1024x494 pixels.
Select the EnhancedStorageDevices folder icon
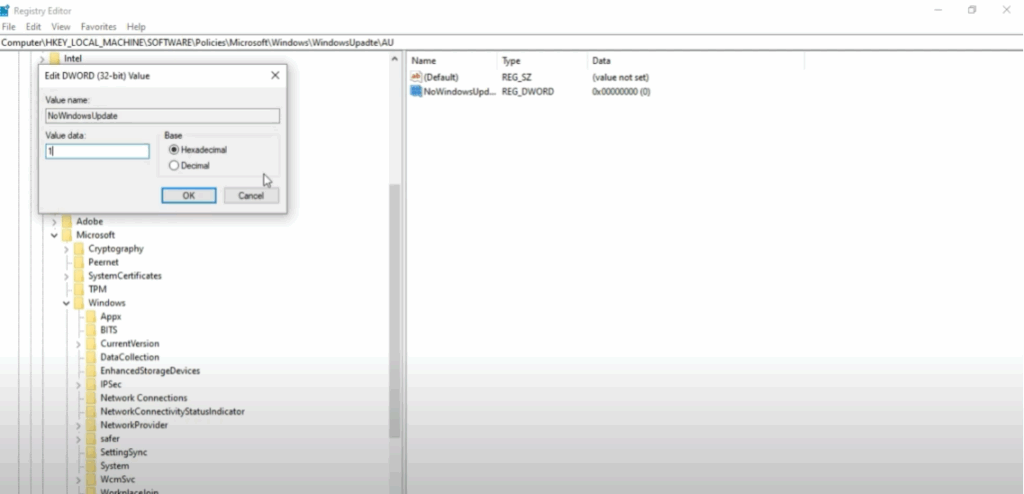(91, 371)
